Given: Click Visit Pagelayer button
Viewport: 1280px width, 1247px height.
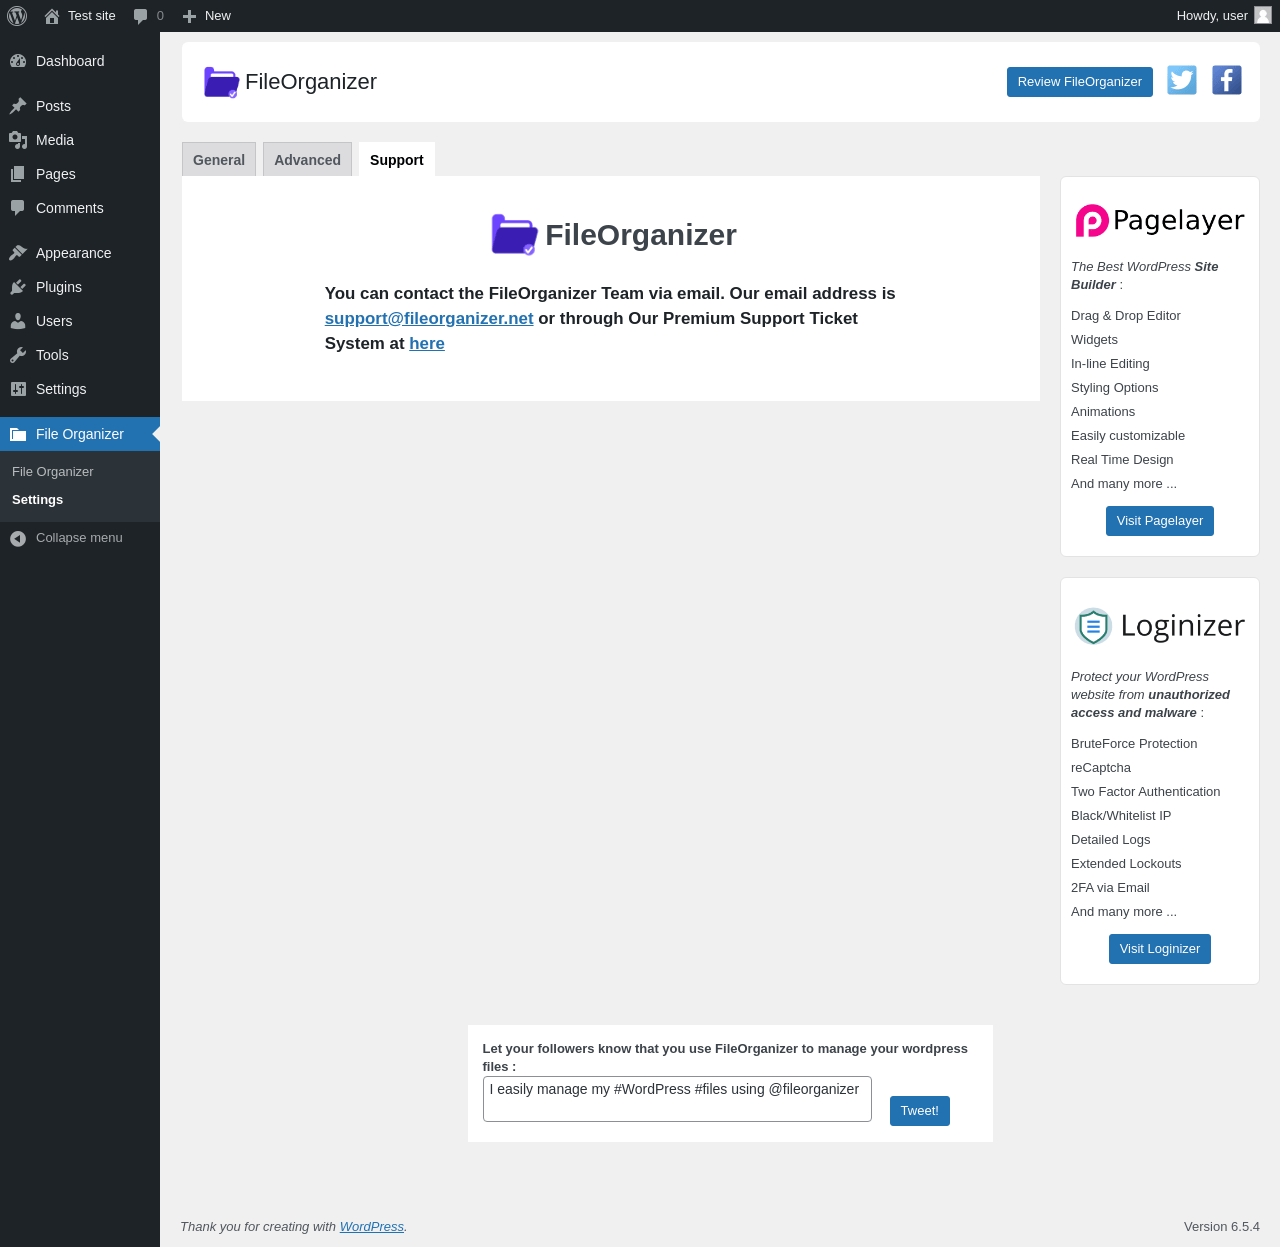Looking at the screenshot, I should (1160, 521).
